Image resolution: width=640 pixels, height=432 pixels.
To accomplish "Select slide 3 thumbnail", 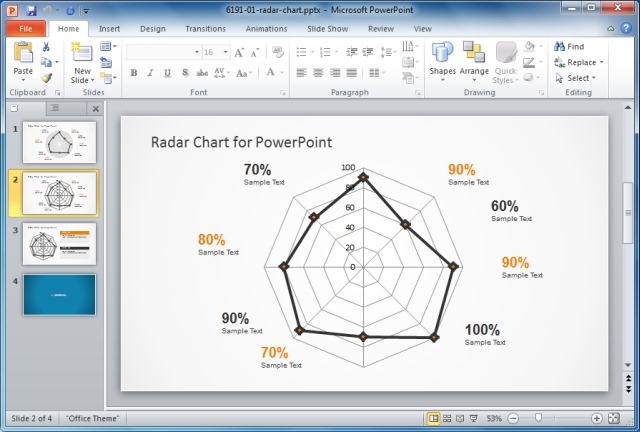I will [60, 244].
